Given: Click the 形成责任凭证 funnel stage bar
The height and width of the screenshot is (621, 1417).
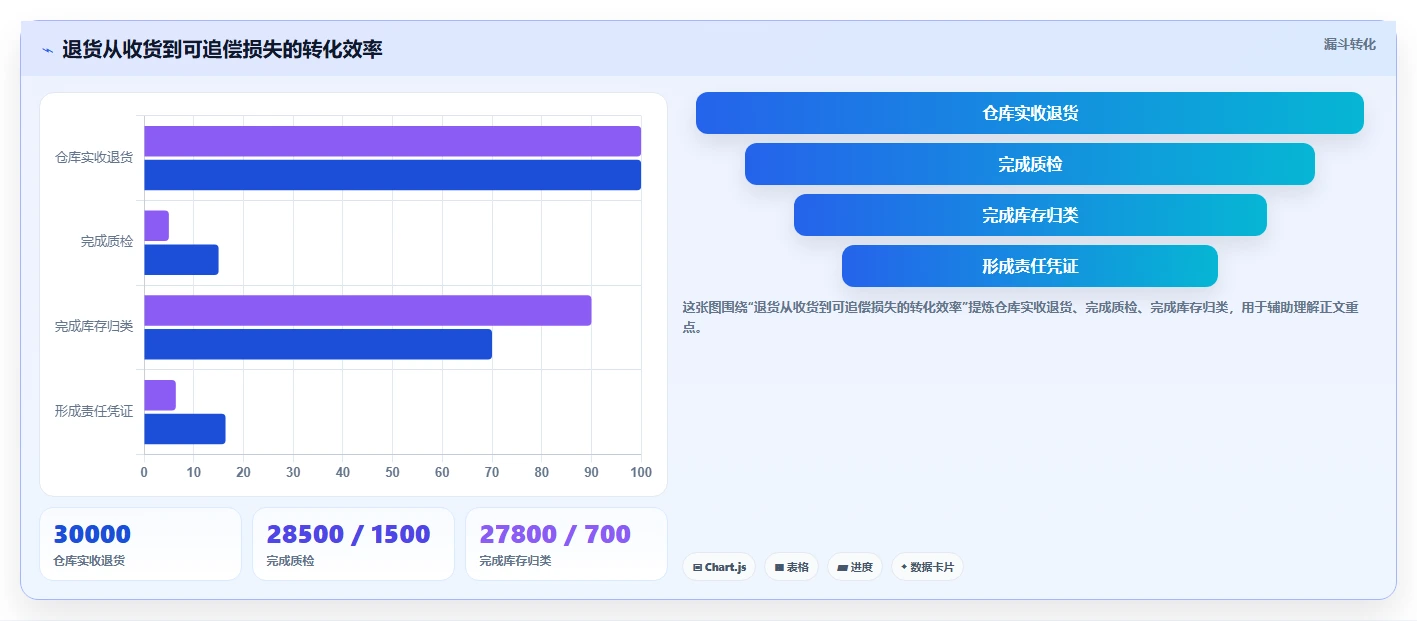Looking at the screenshot, I should coord(1030,266).
